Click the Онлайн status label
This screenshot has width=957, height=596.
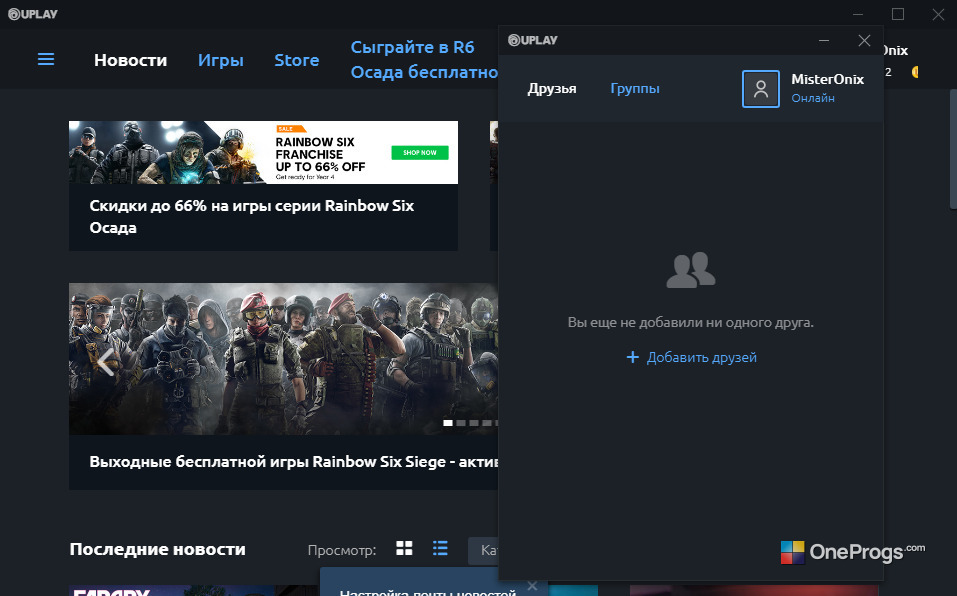click(x=812, y=98)
